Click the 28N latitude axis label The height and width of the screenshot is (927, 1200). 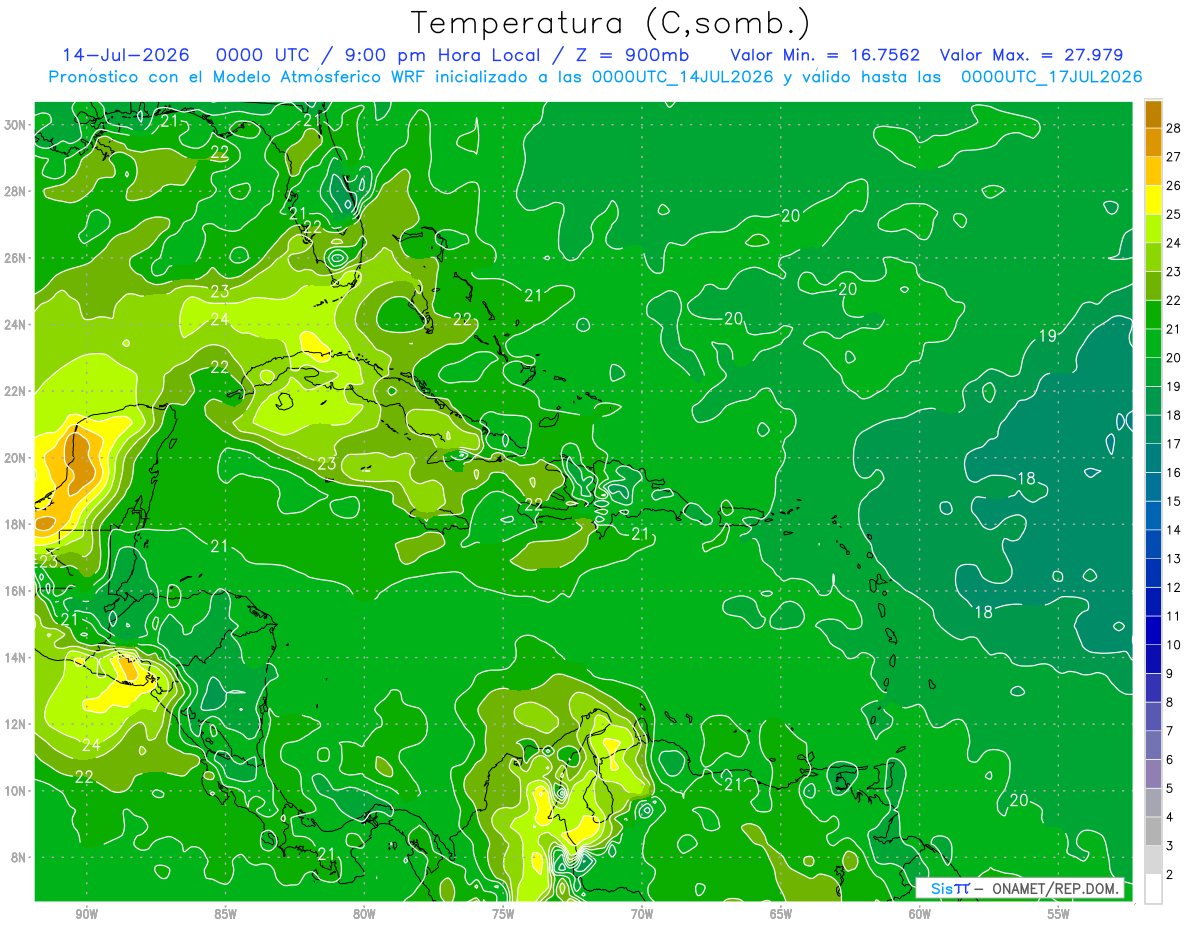click(15, 191)
